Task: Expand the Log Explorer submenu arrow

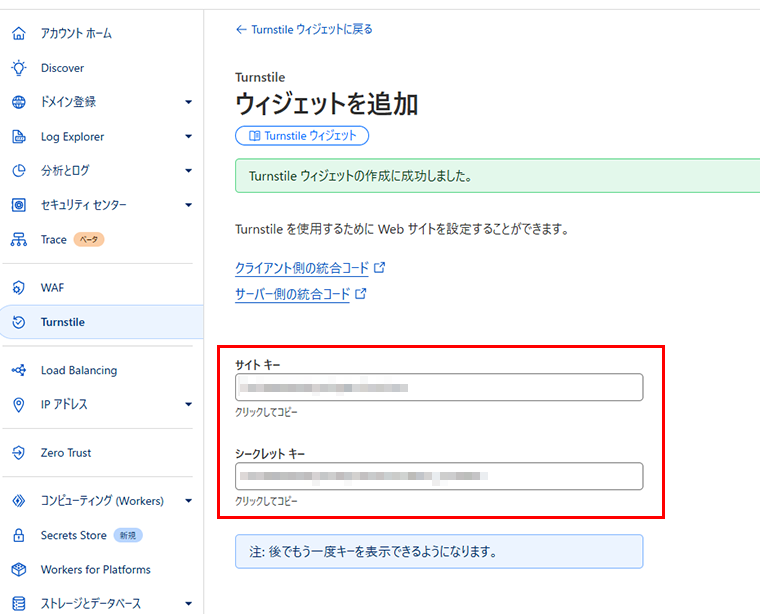Action: (189, 137)
